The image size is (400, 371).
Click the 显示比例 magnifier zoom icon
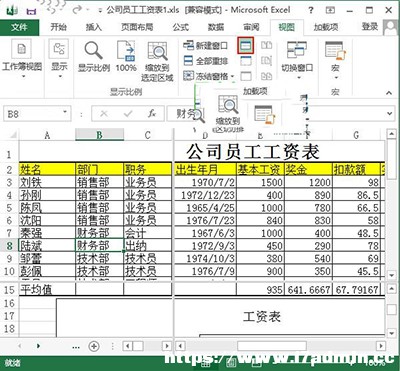(94, 51)
